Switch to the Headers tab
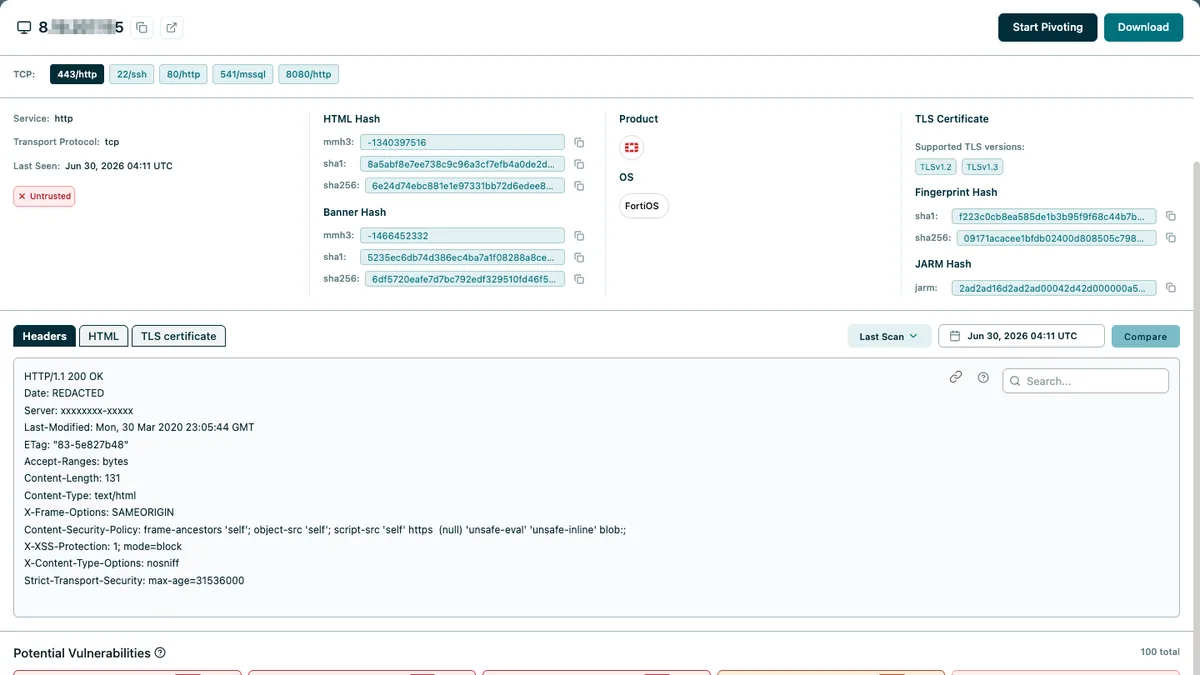1200x675 pixels. point(44,336)
